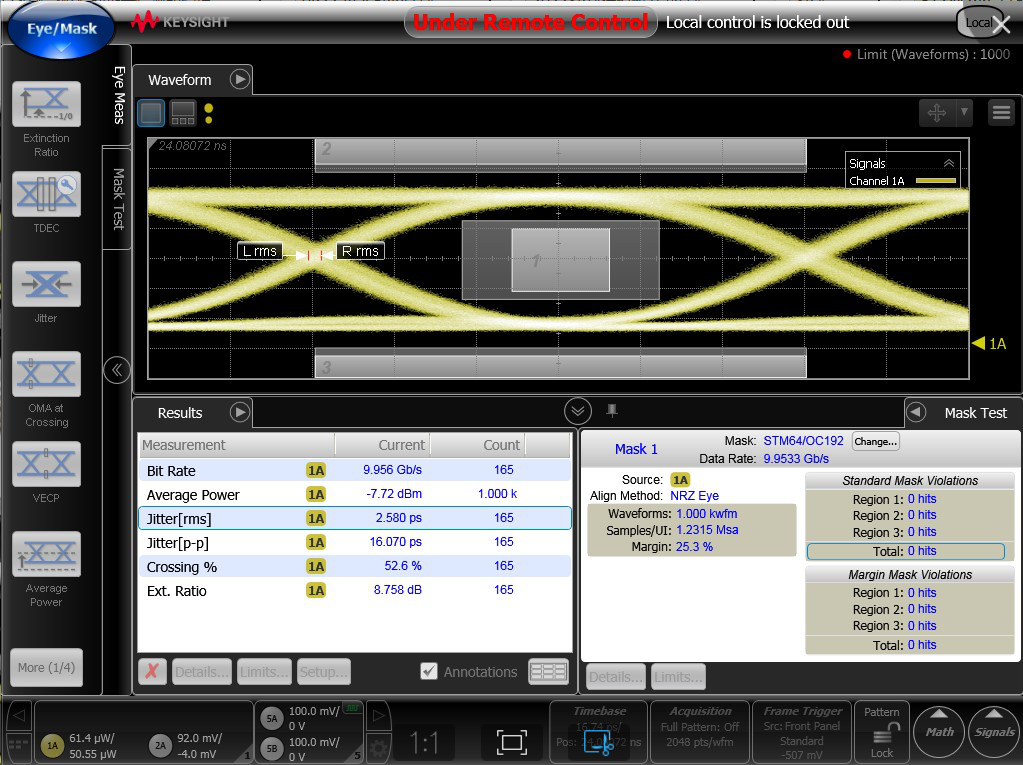The image size is (1023, 765).
Task: Toggle channel 1A on
Action: [x=52, y=745]
